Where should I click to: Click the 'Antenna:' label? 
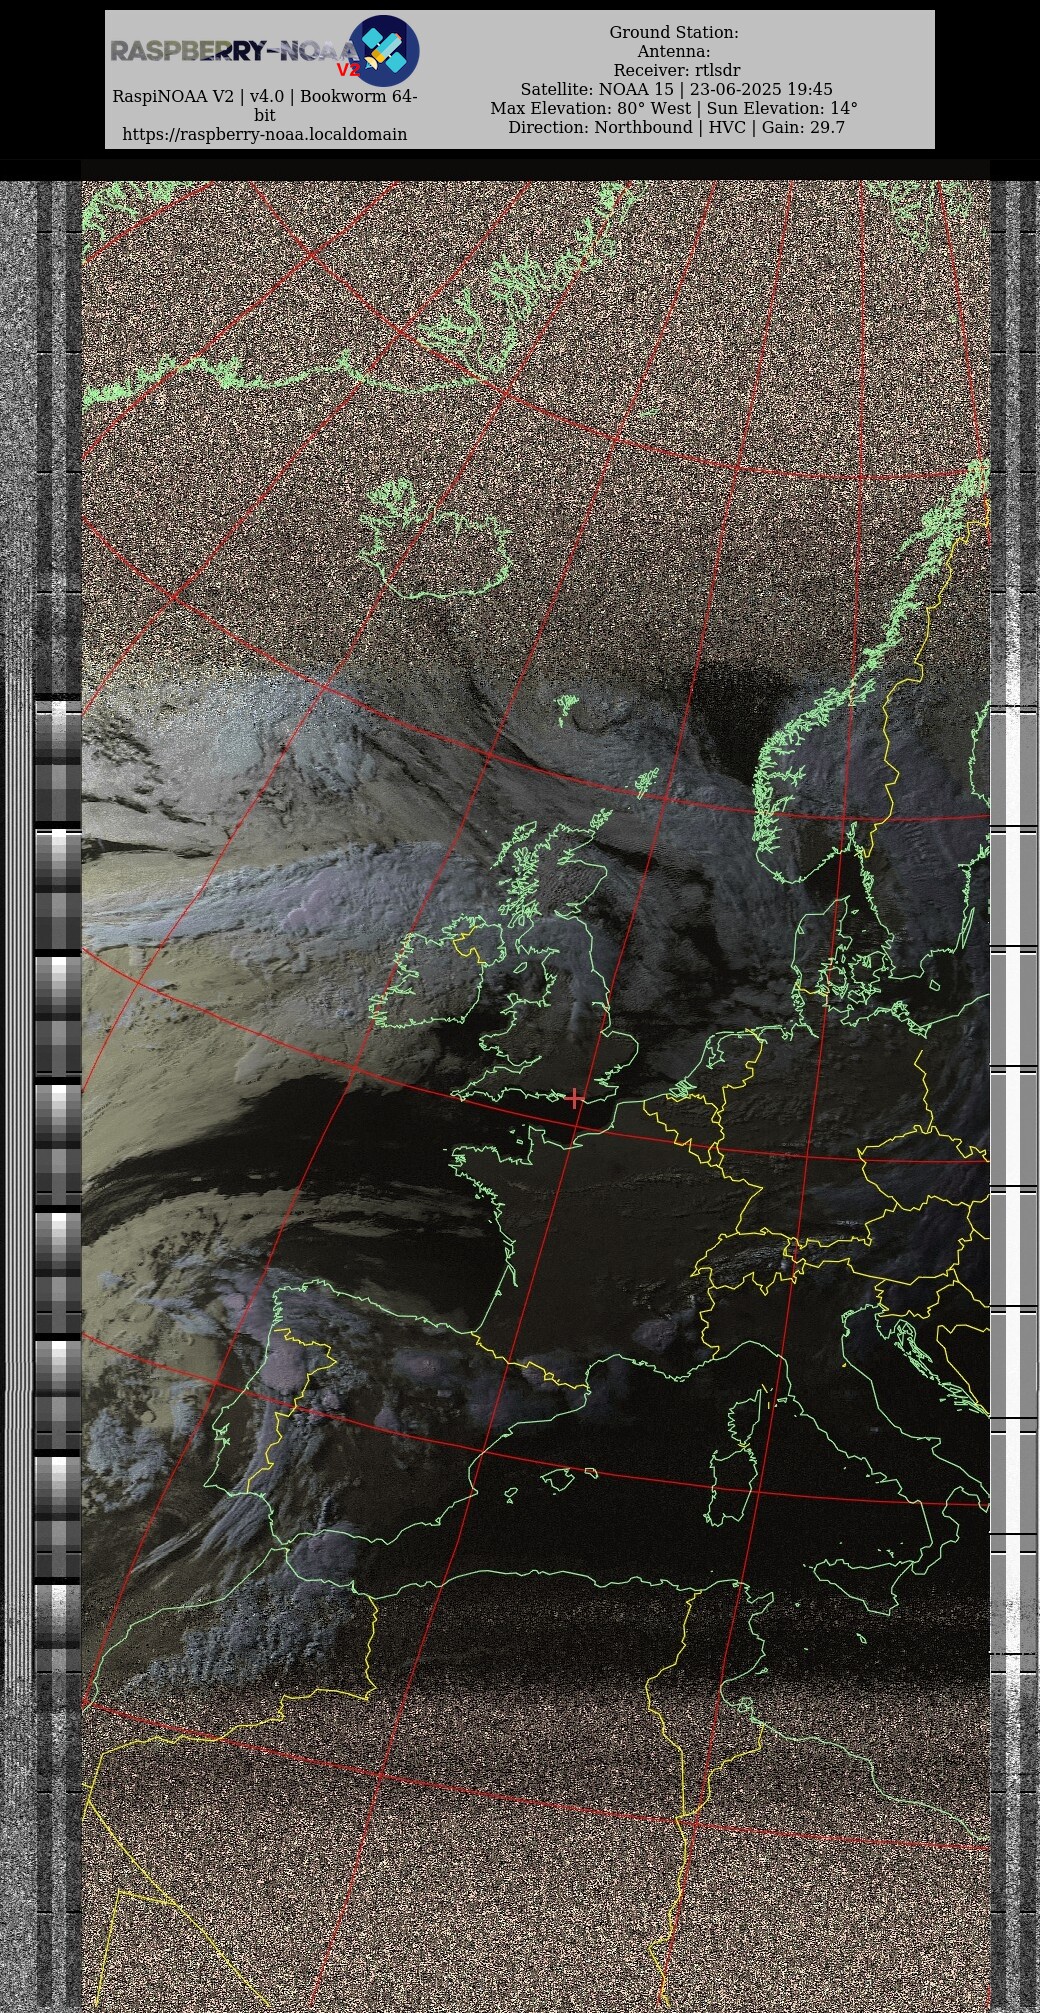point(674,52)
